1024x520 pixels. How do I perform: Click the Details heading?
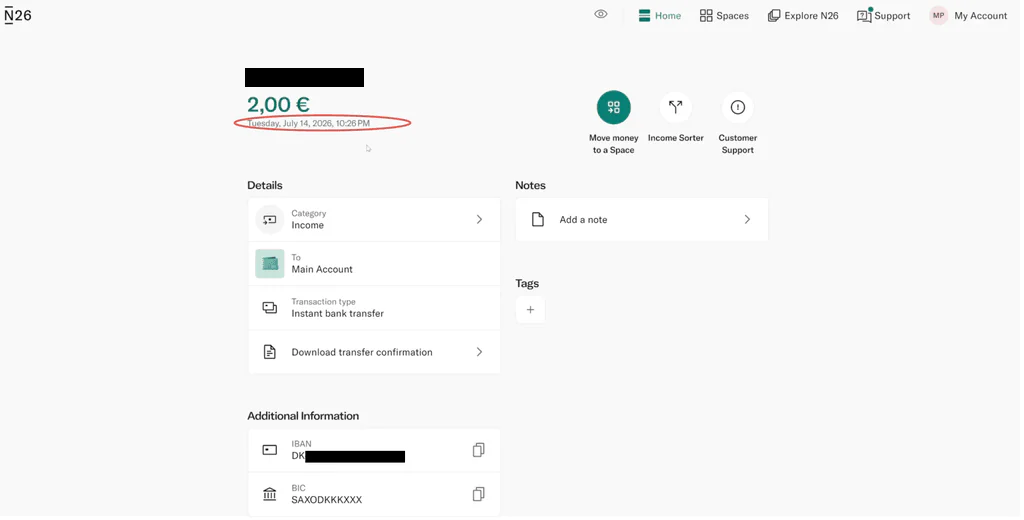pos(264,186)
